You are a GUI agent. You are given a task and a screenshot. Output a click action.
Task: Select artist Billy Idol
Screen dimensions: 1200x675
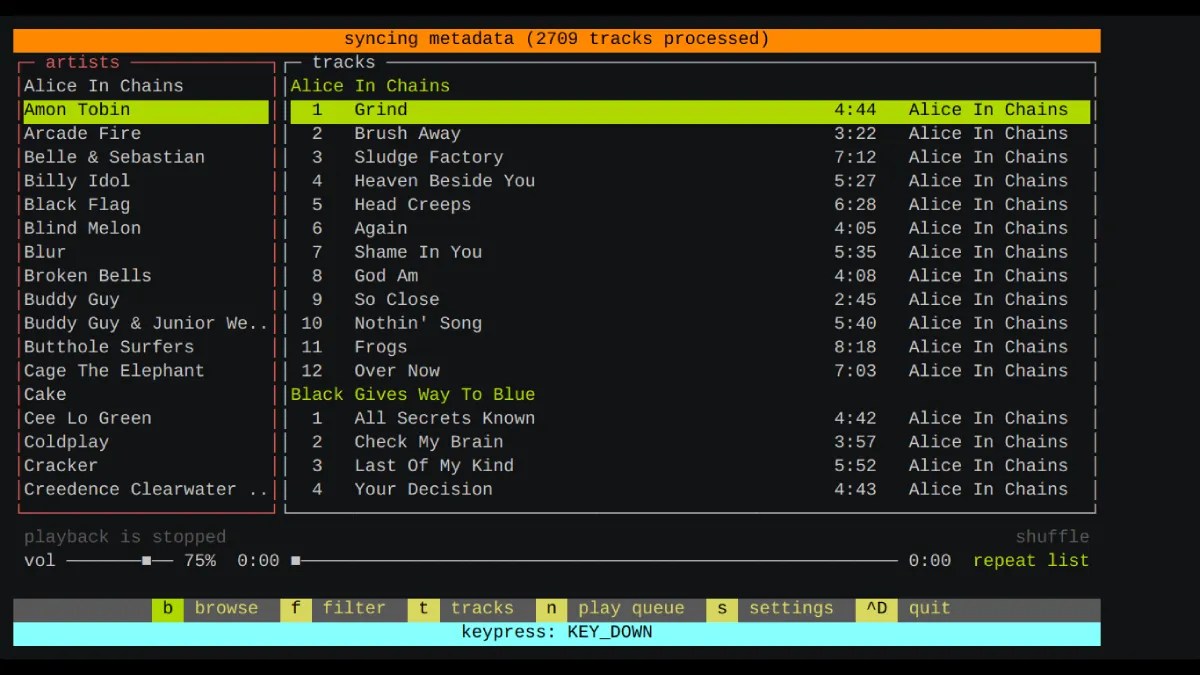click(76, 180)
